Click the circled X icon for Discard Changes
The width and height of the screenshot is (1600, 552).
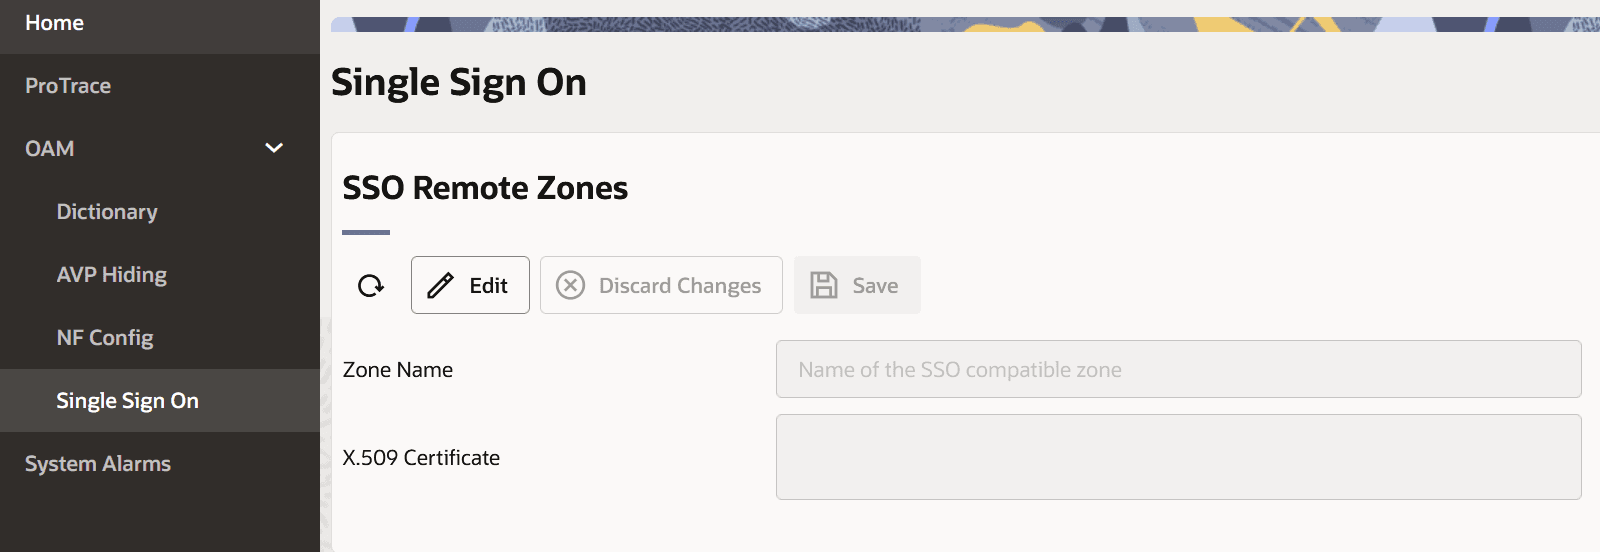(x=570, y=286)
